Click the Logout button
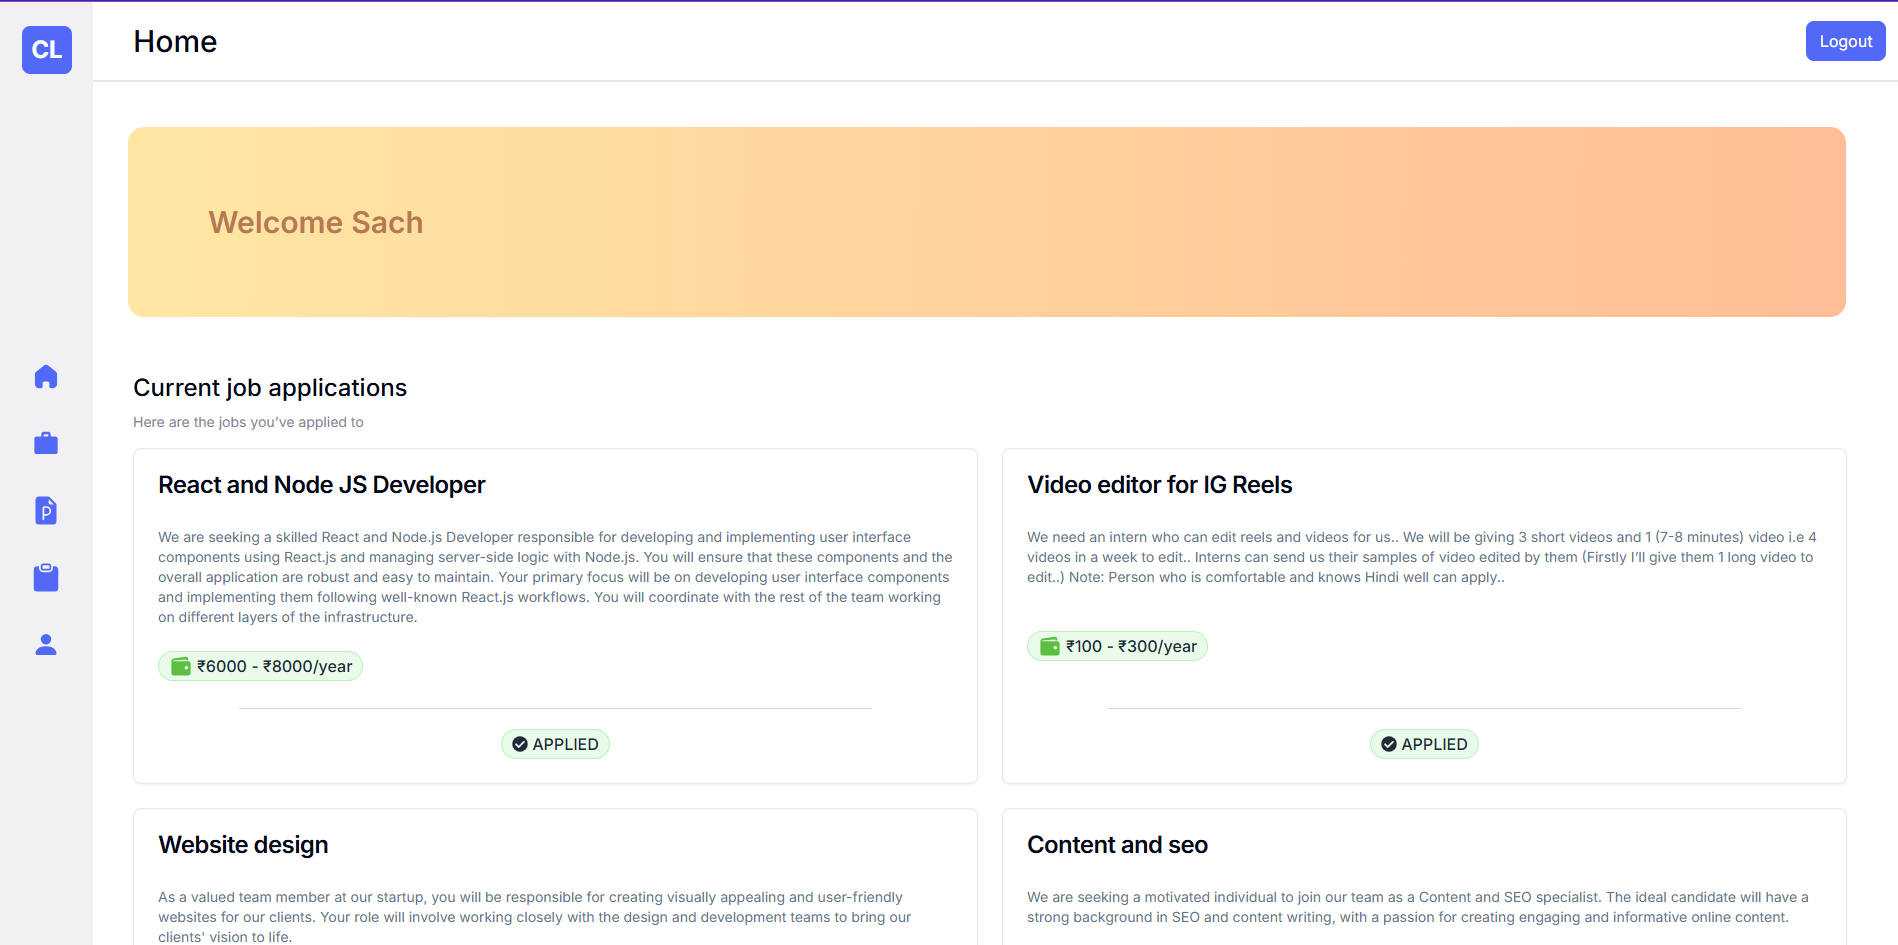The height and width of the screenshot is (945, 1898). point(1845,41)
